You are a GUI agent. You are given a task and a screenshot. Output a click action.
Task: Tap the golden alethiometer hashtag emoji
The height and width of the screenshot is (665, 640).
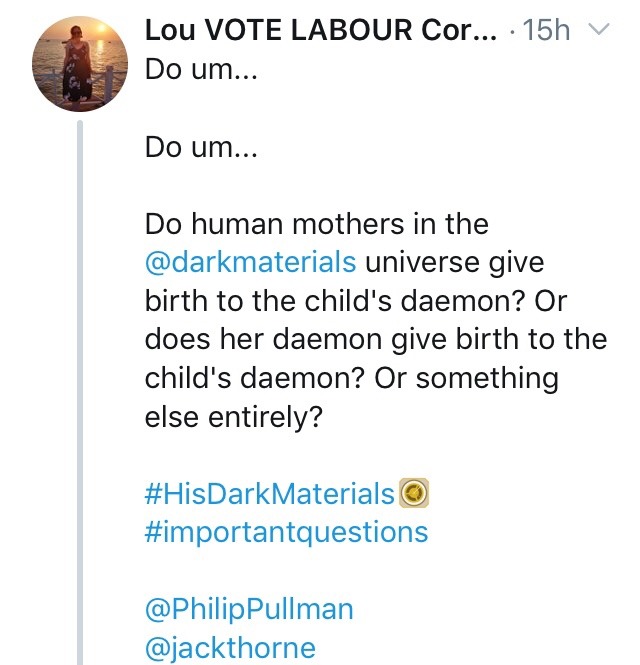click(x=414, y=493)
